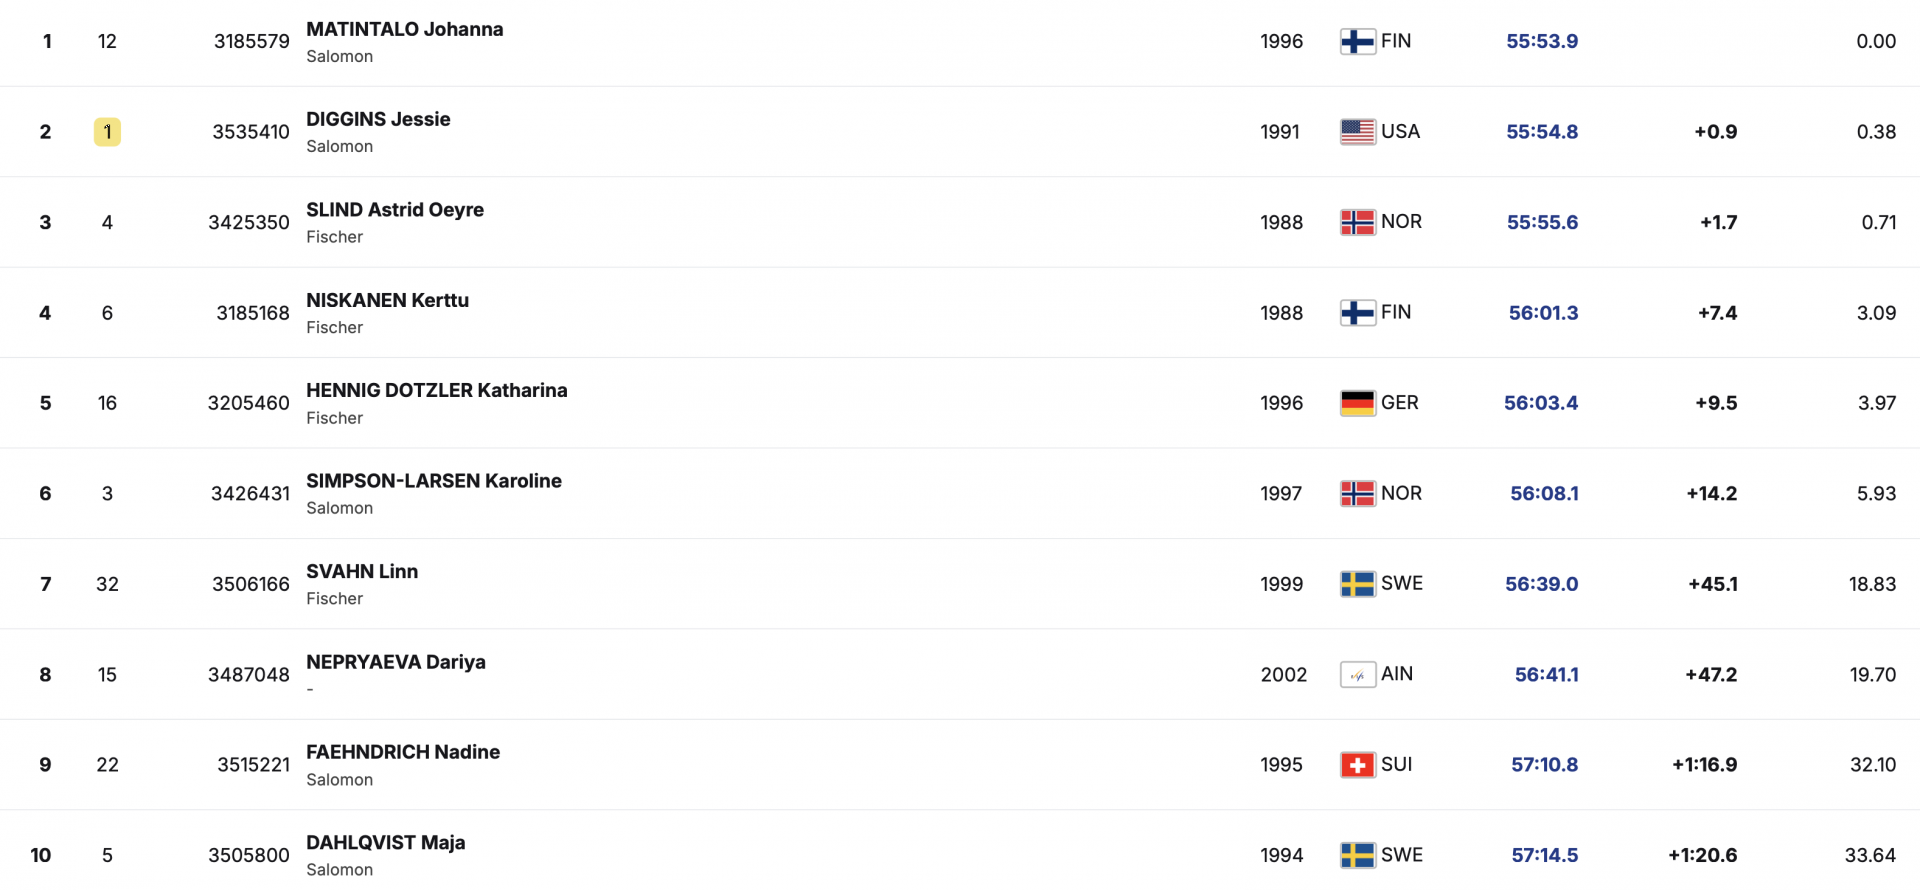The height and width of the screenshot is (890, 1920).
Task: Click the AIN neutral flag icon
Action: pos(1357,675)
